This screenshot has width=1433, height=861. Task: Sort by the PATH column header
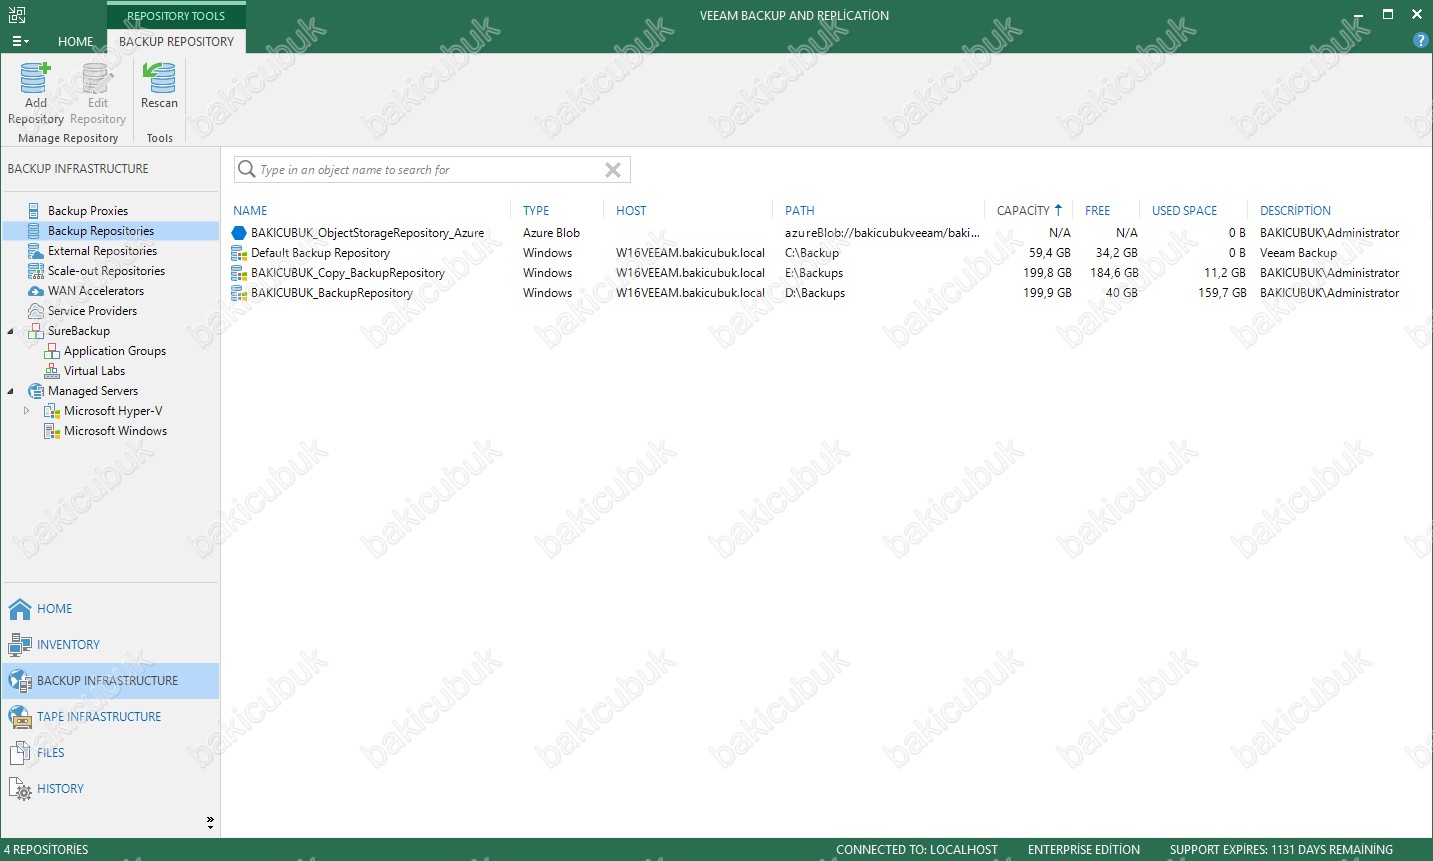click(800, 211)
